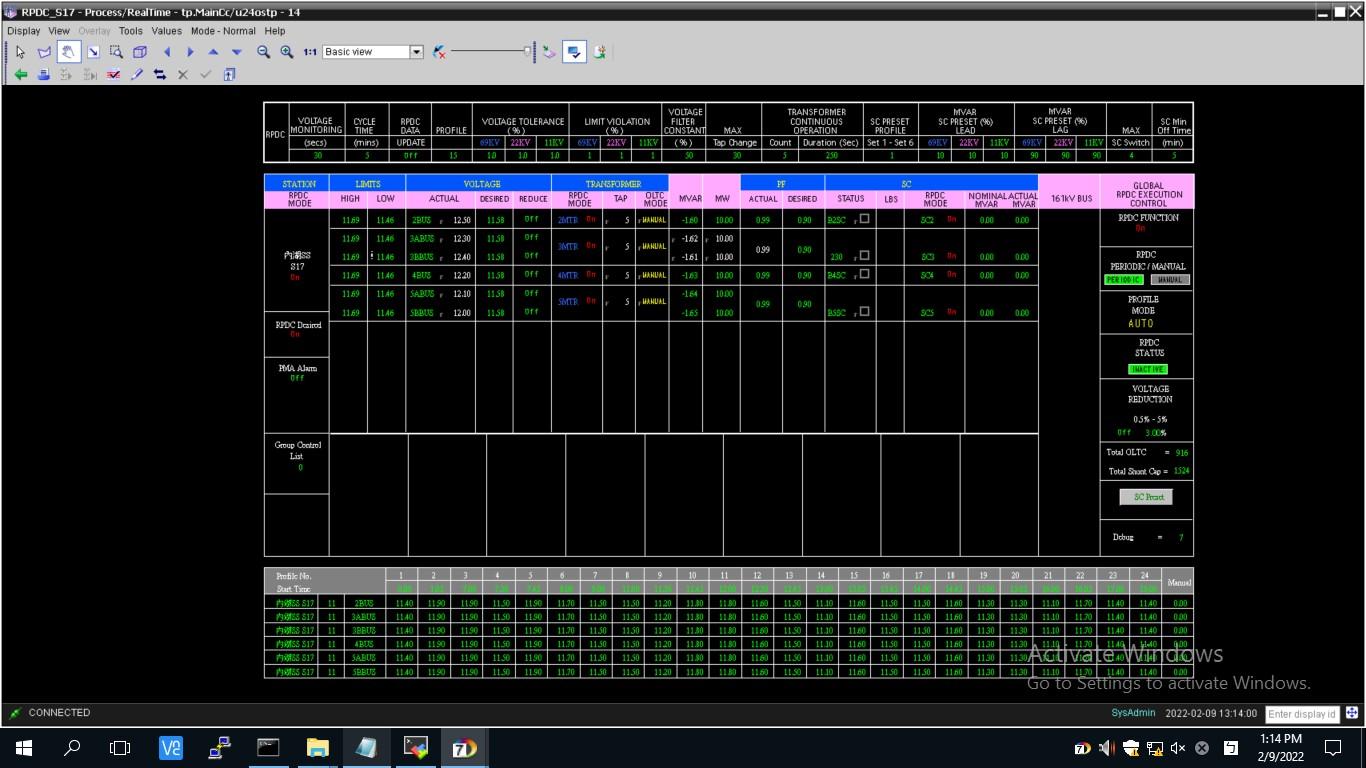Click the 2MTR transformer label
Viewport: 1366px width, 768px height.
coord(568,219)
